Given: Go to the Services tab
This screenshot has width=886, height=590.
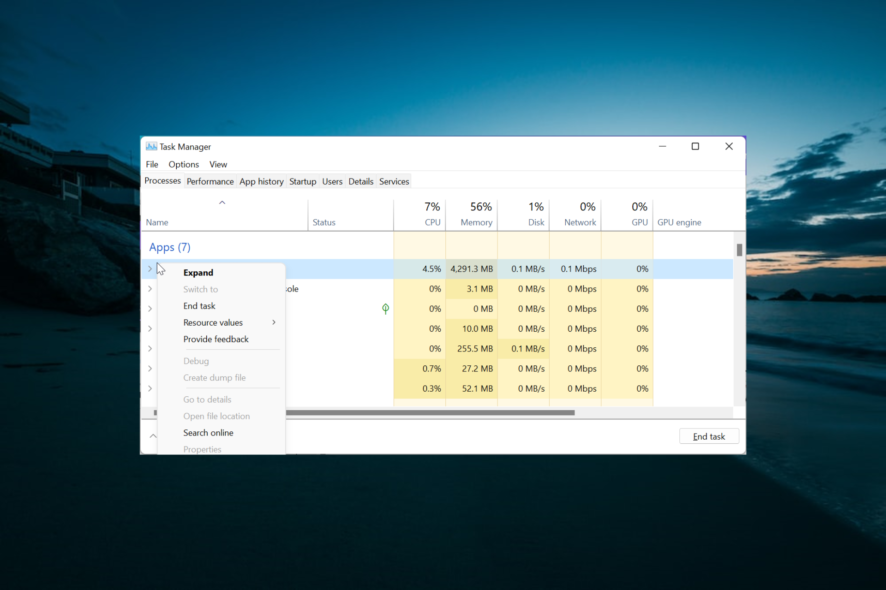Looking at the screenshot, I should 394,182.
